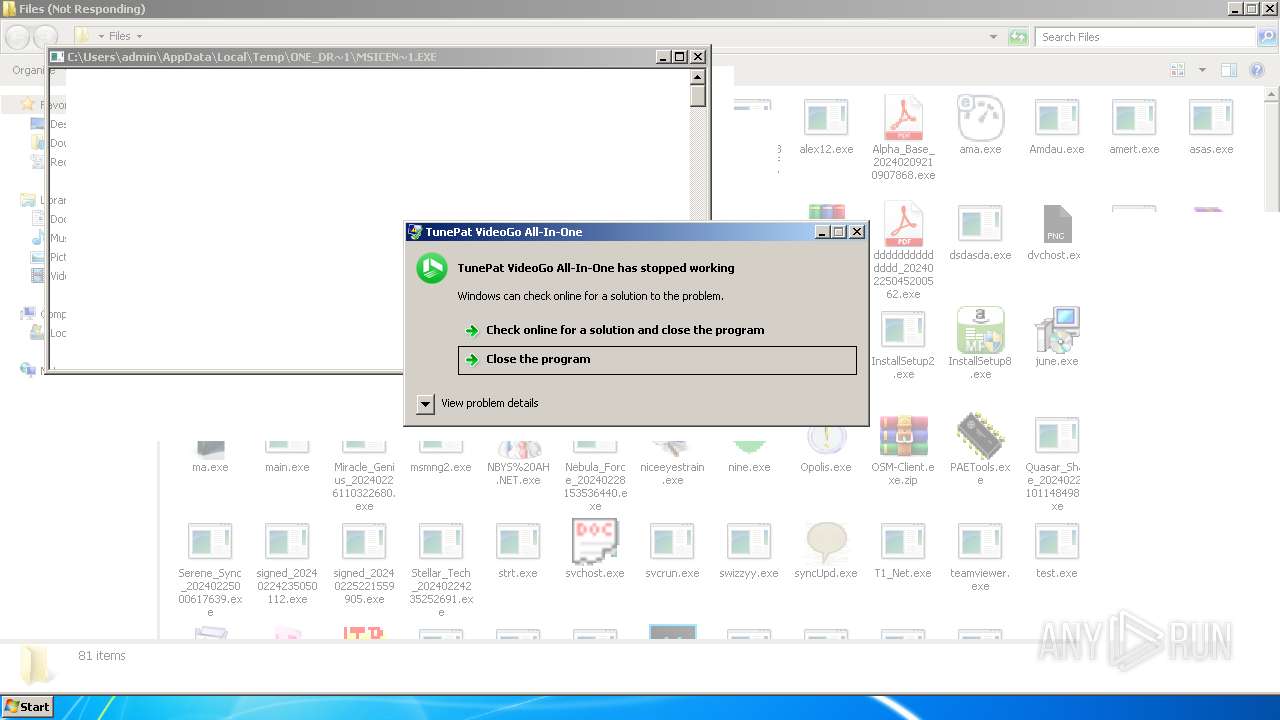
Task: Click the refresh button beside address bar
Action: point(1018,37)
